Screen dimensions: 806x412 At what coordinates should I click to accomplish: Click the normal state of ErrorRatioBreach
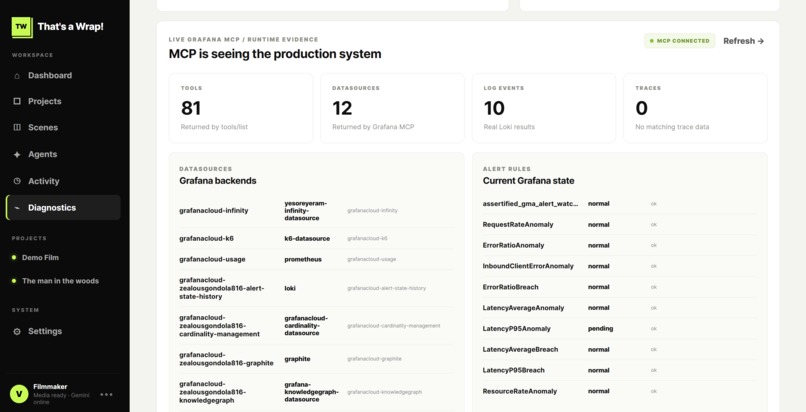[x=598, y=287]
